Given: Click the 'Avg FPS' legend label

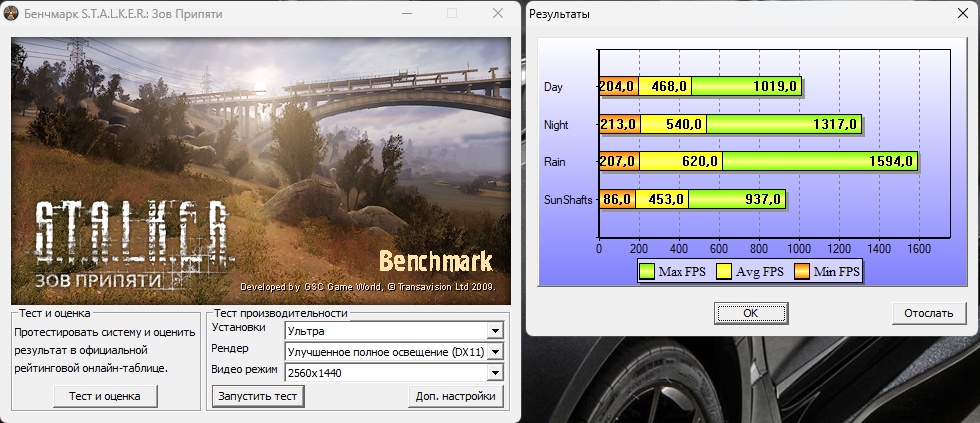Looking at the screenshot, I should [x=759, y=272].
